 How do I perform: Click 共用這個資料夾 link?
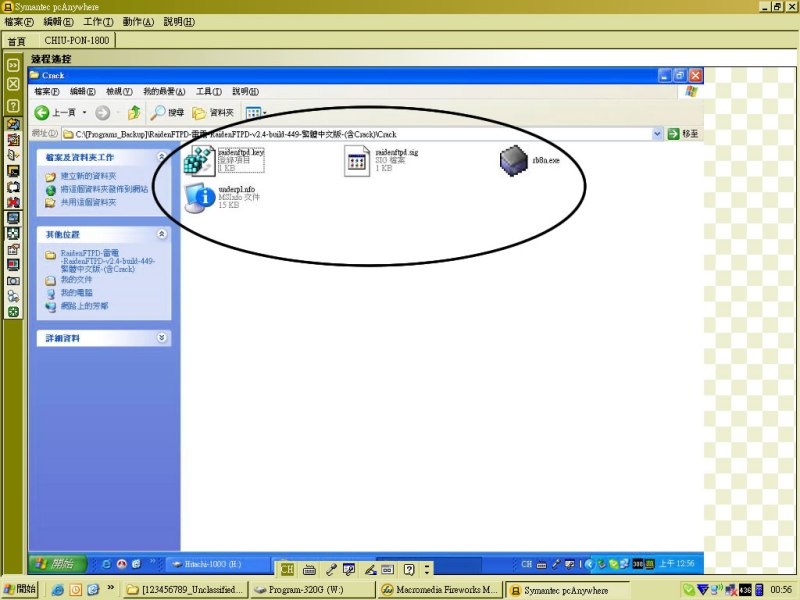coord(88,203)
